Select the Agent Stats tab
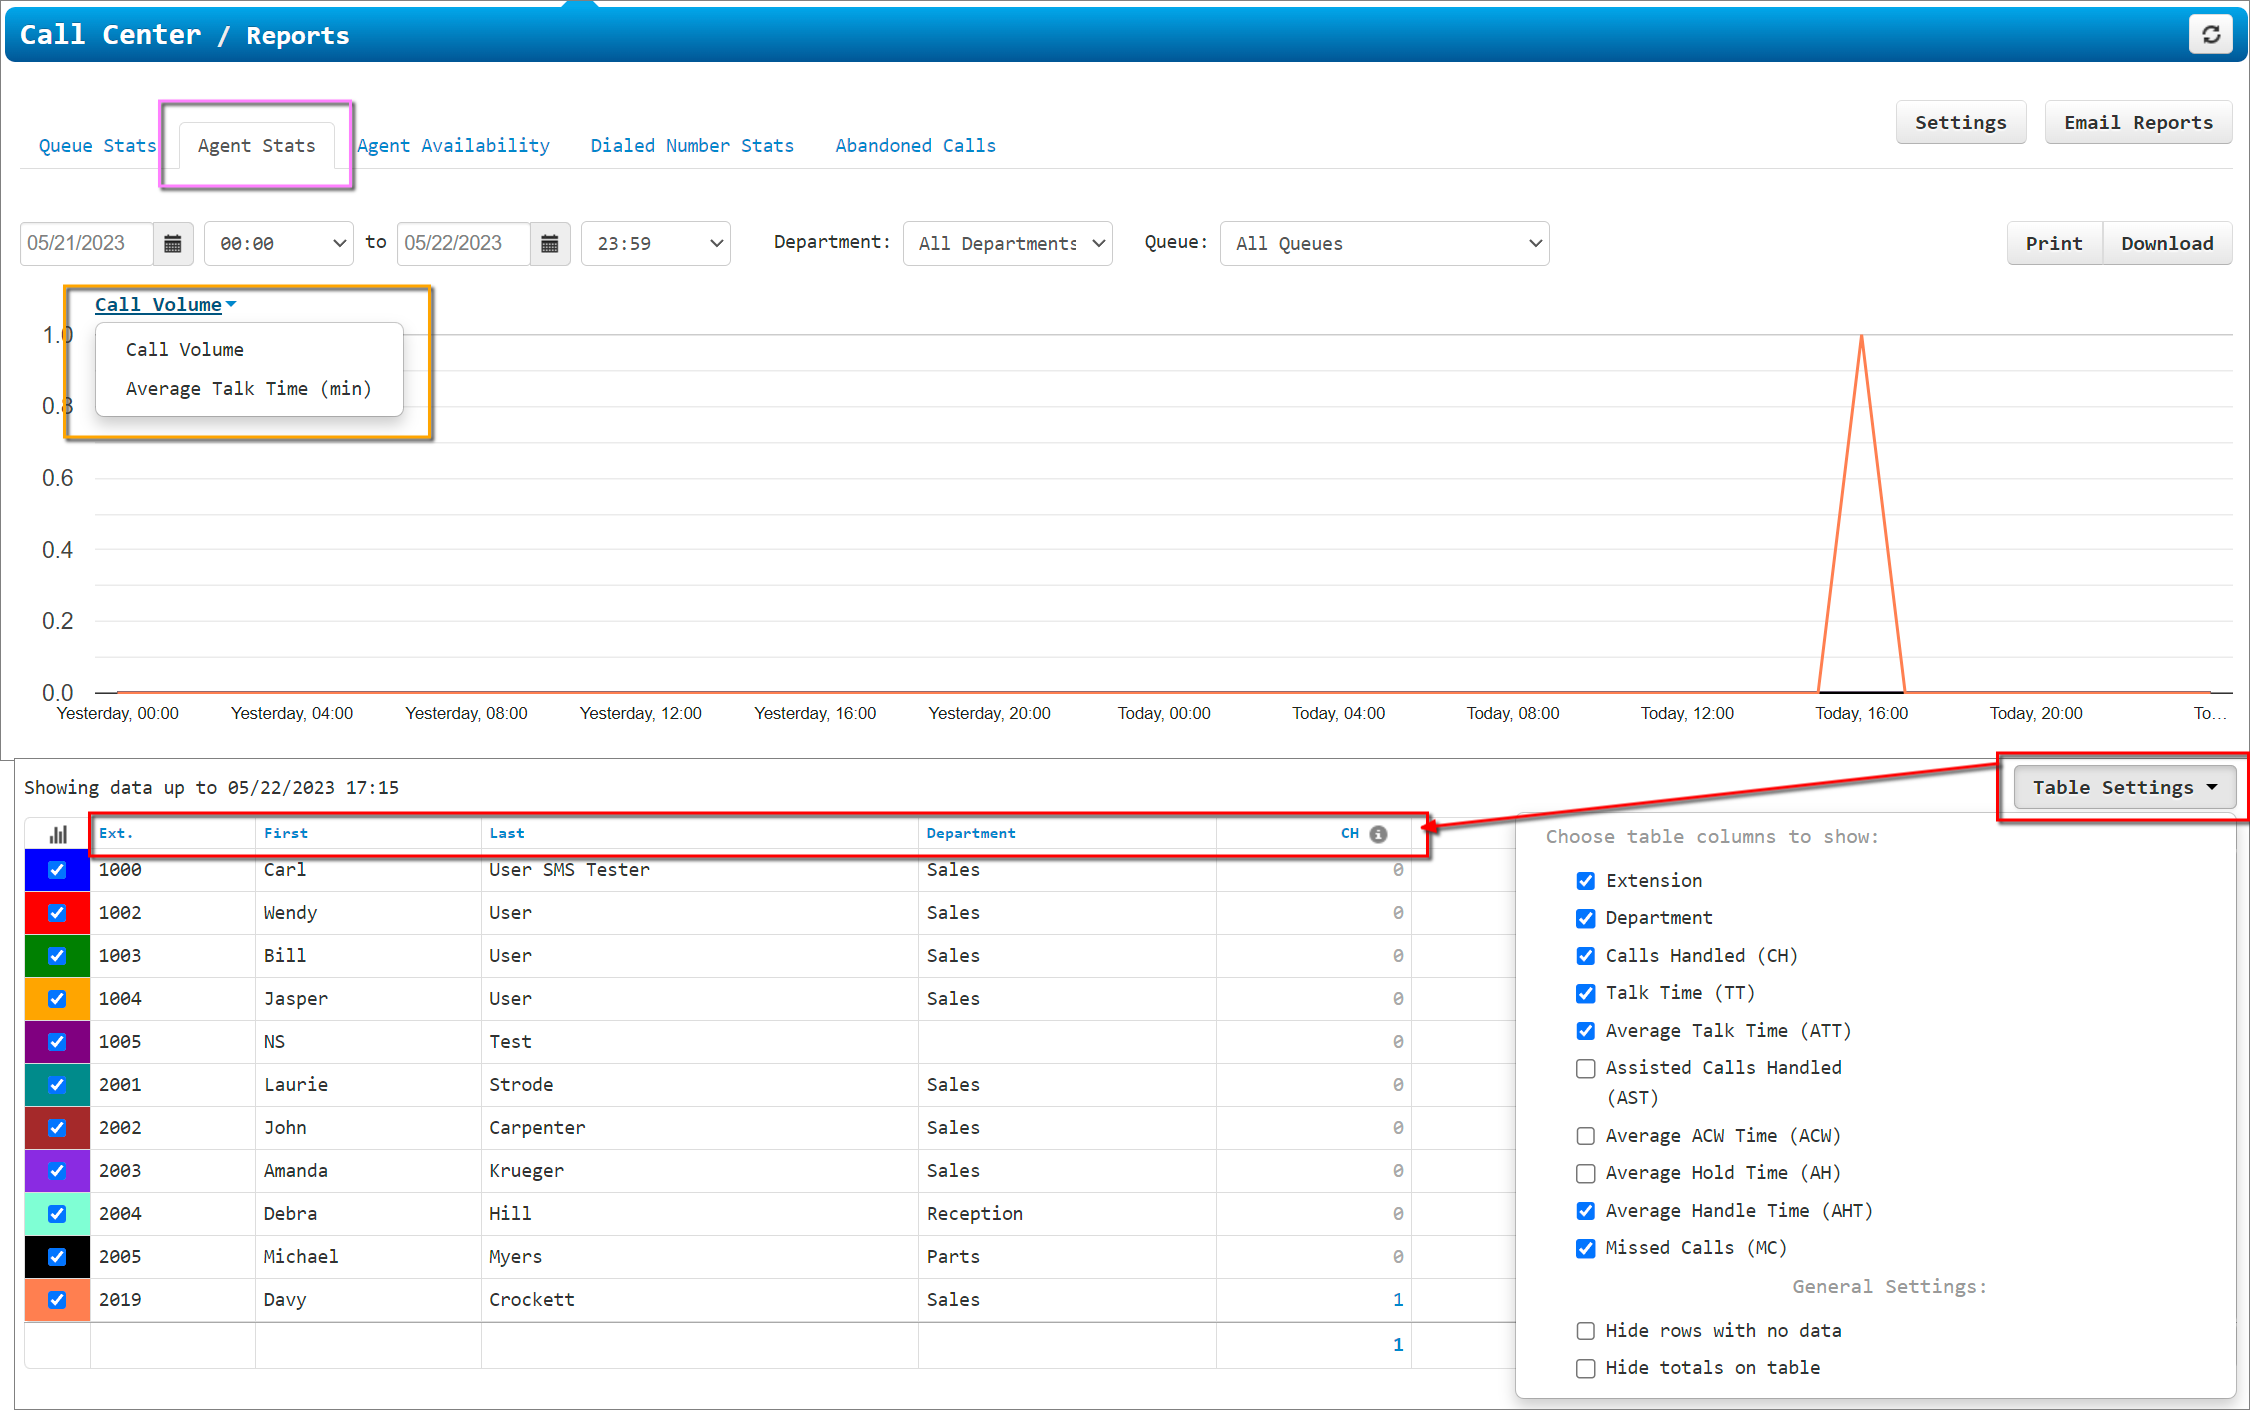The height and width of the screenshot is (1410, 2250). click(x=256, y=146)
